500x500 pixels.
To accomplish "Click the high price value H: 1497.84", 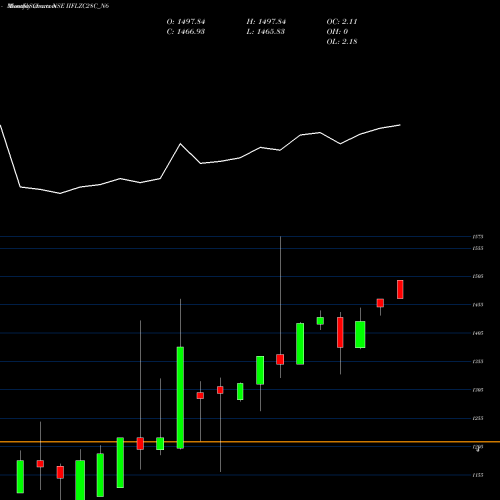I will coord(266,22).
